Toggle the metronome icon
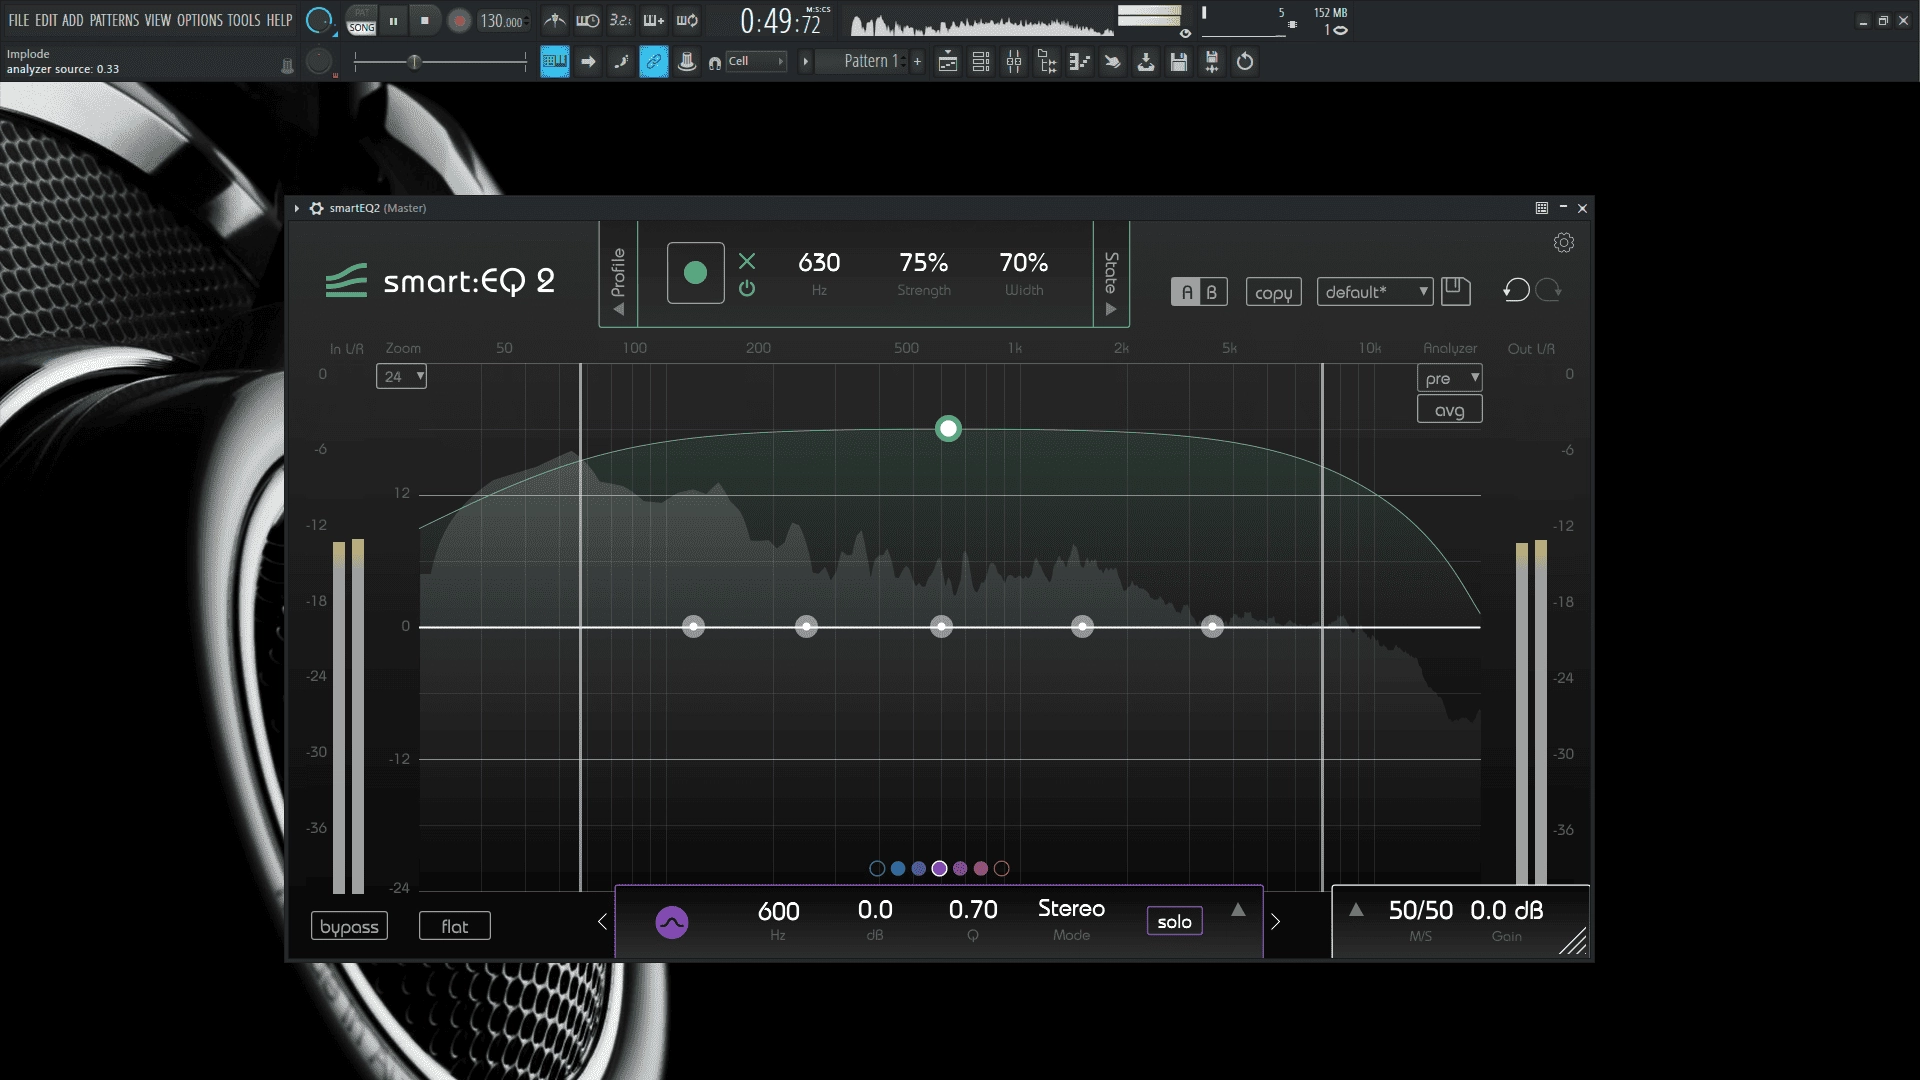 [554, 20]
